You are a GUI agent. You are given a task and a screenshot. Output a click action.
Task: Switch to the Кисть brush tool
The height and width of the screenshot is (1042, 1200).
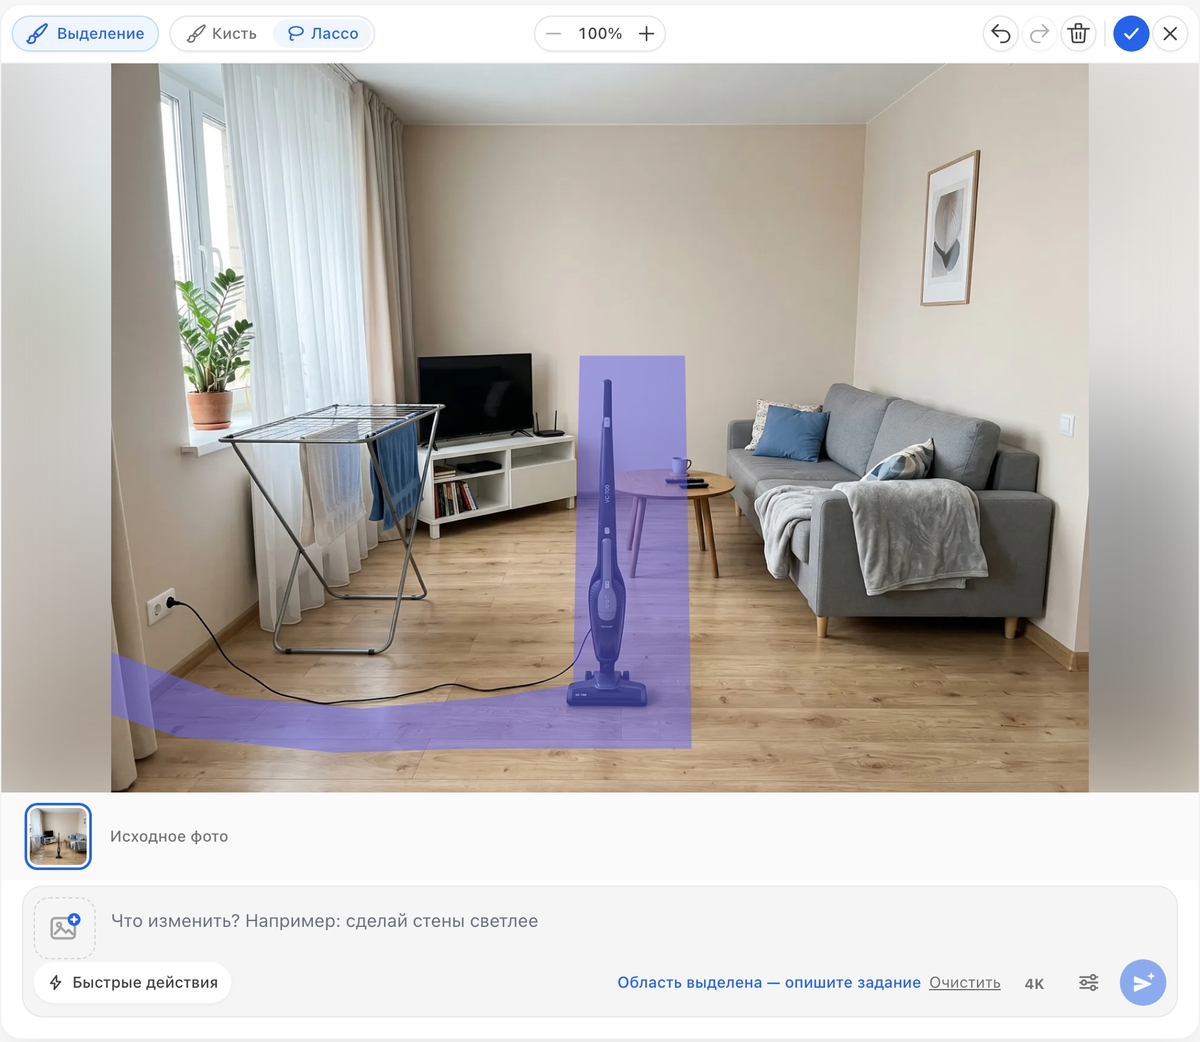(222, 34)
